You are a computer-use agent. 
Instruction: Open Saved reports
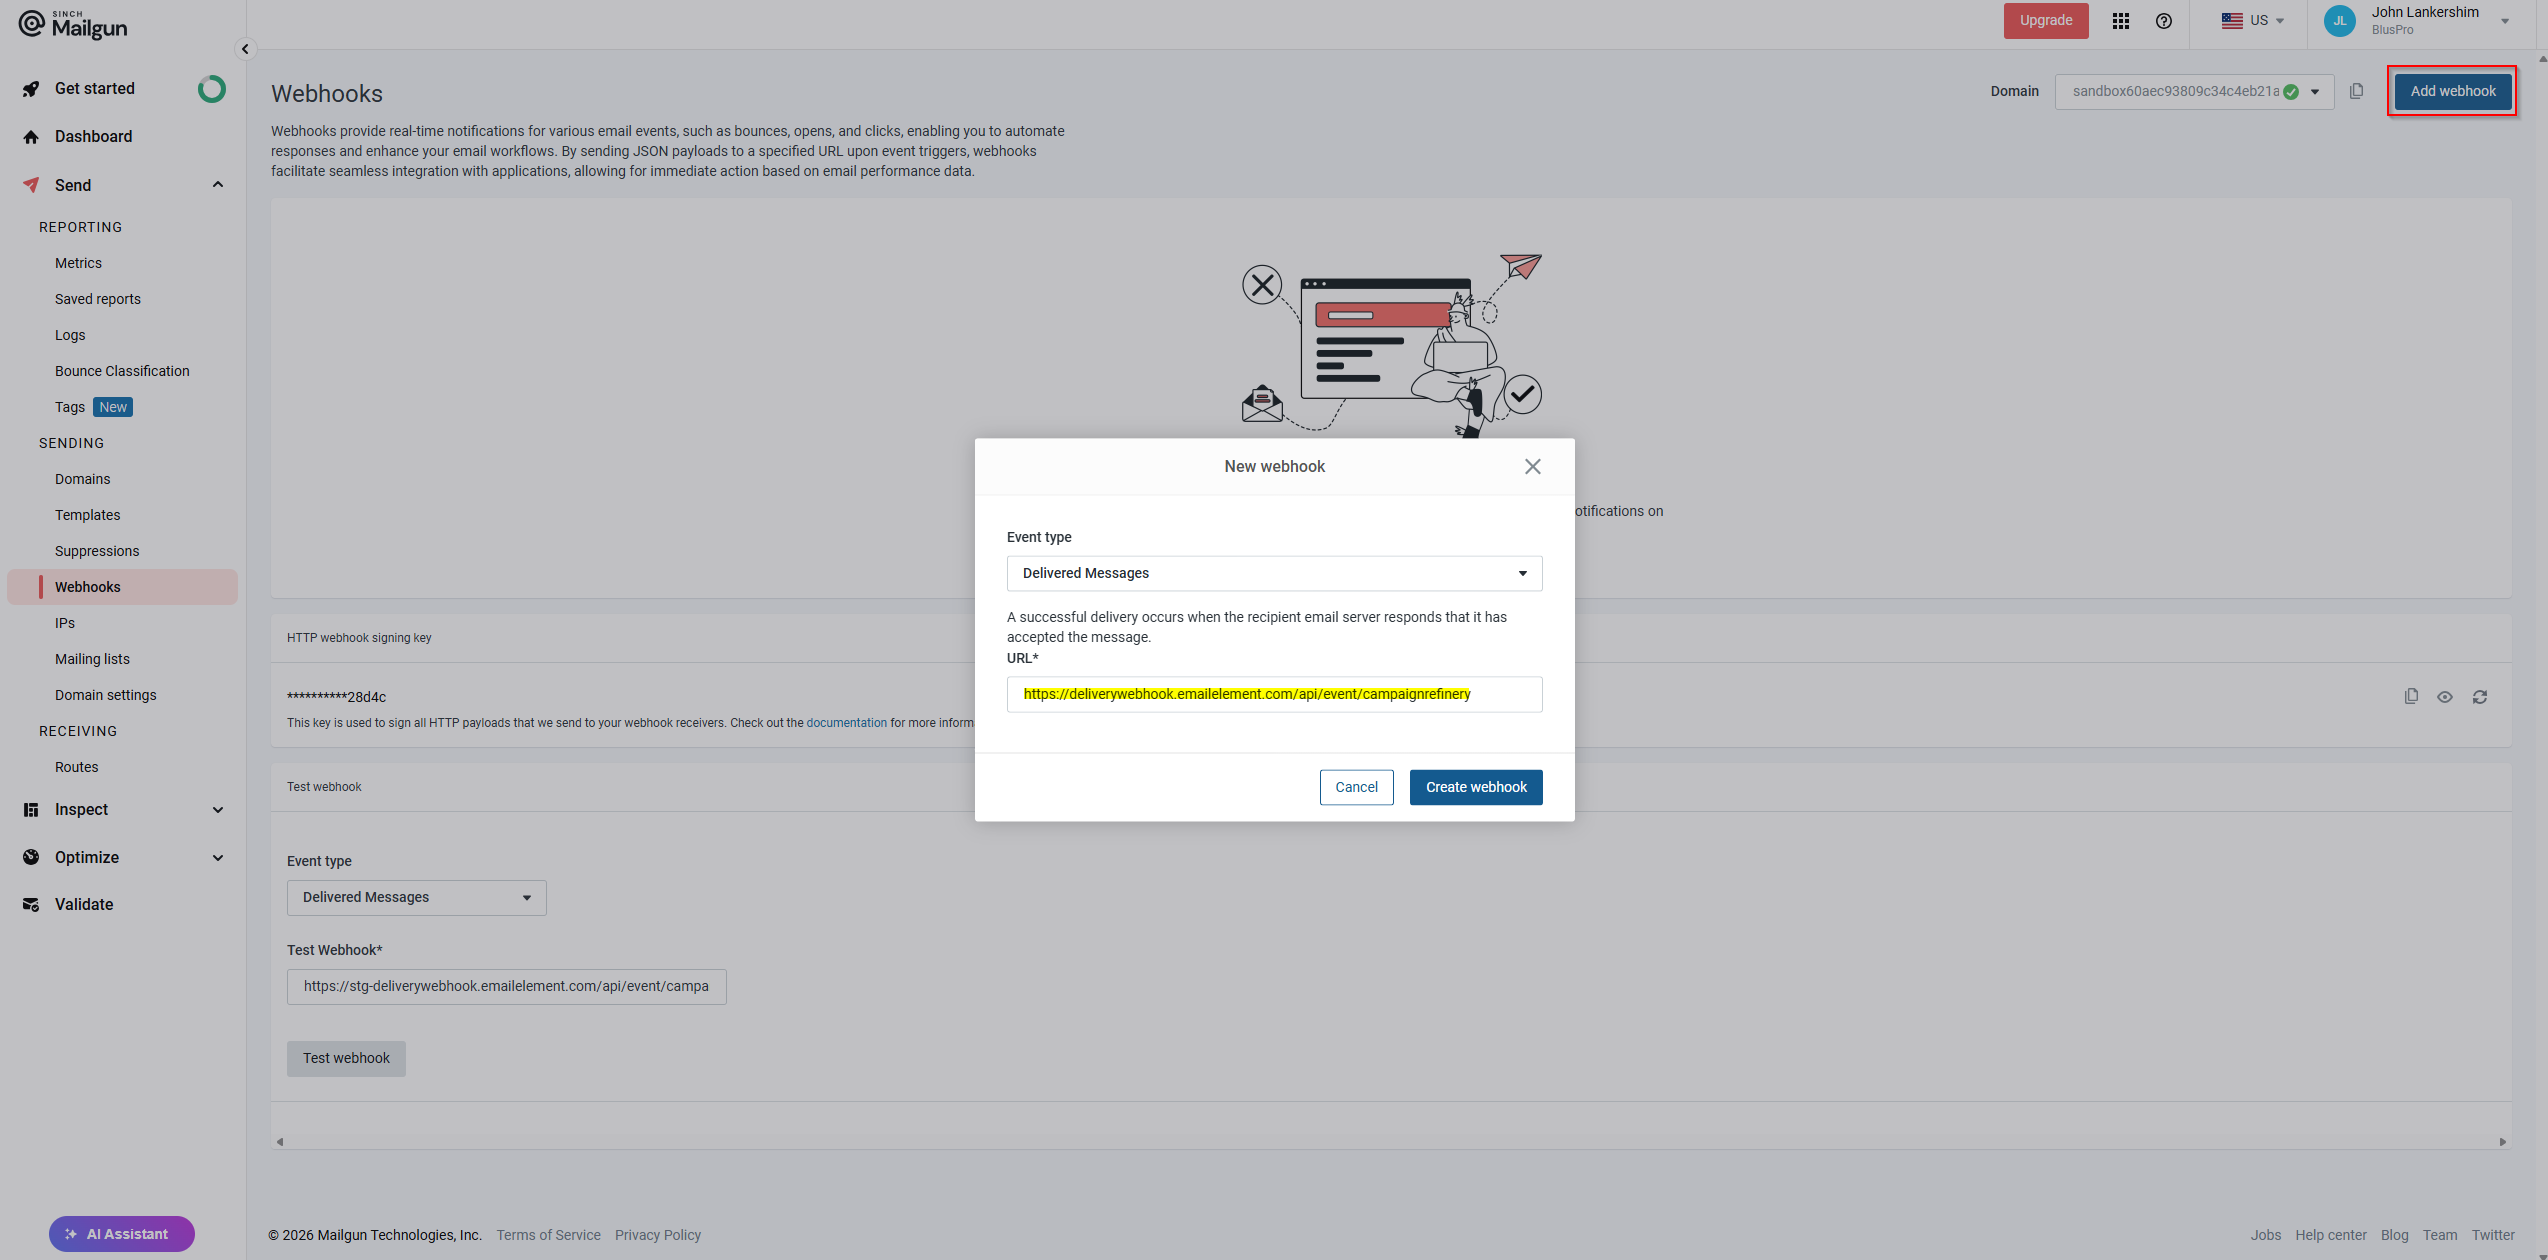[x=98, y=299]
